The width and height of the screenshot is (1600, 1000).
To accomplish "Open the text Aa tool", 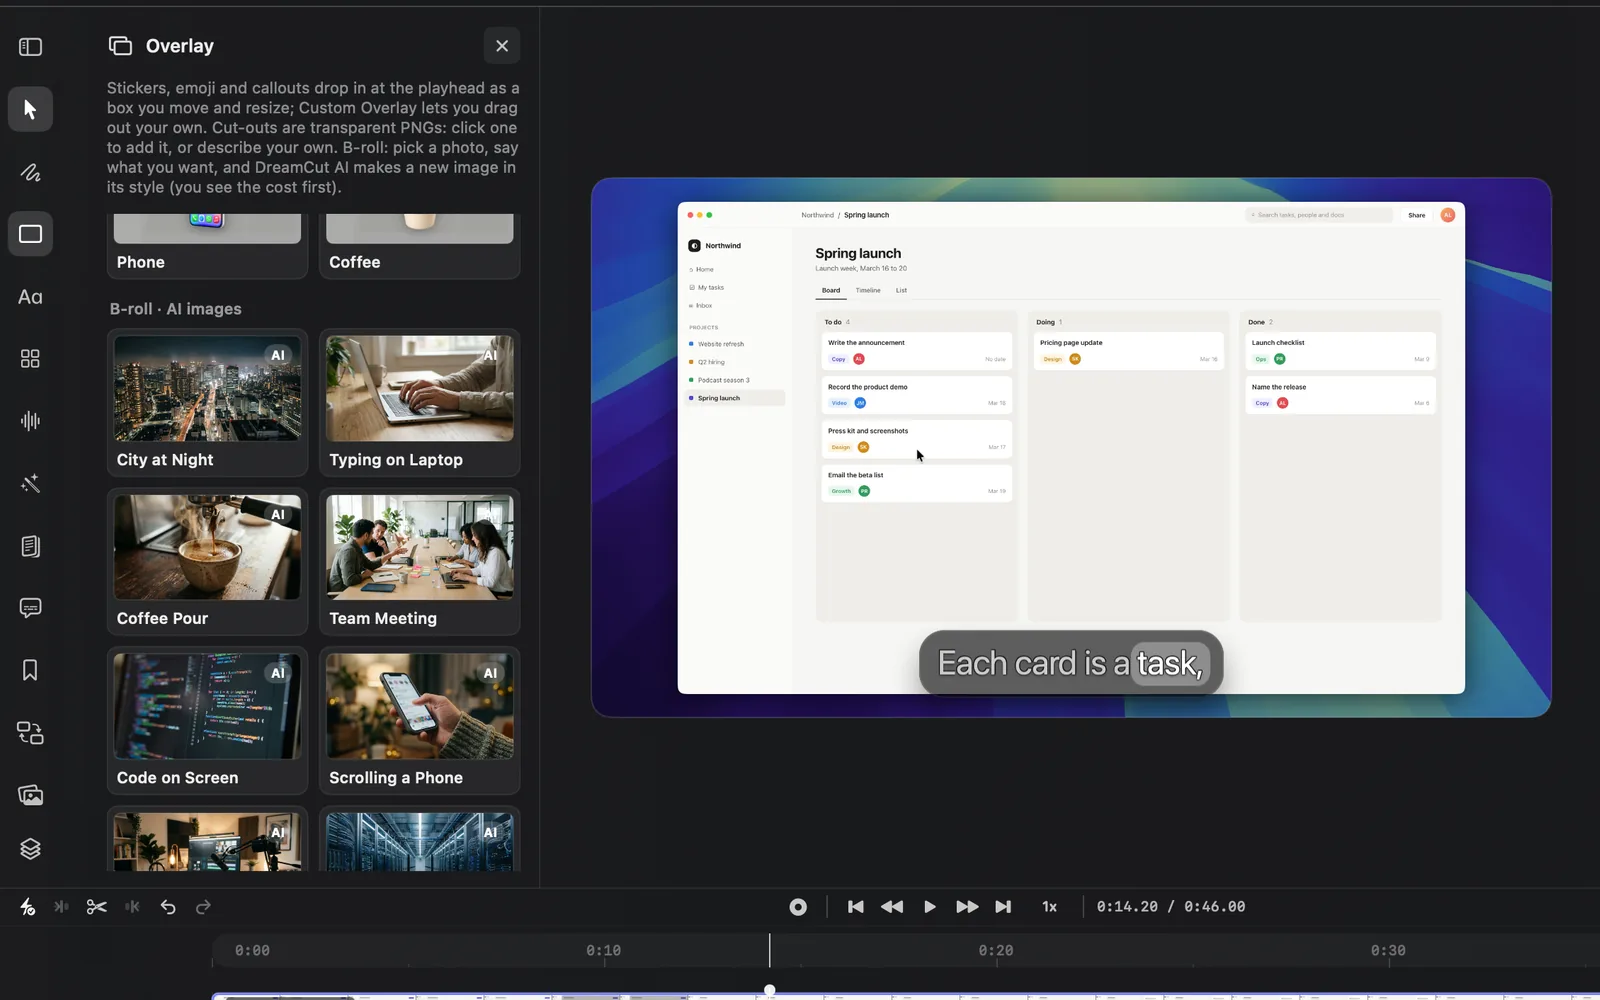I will (x=30, y=297).
